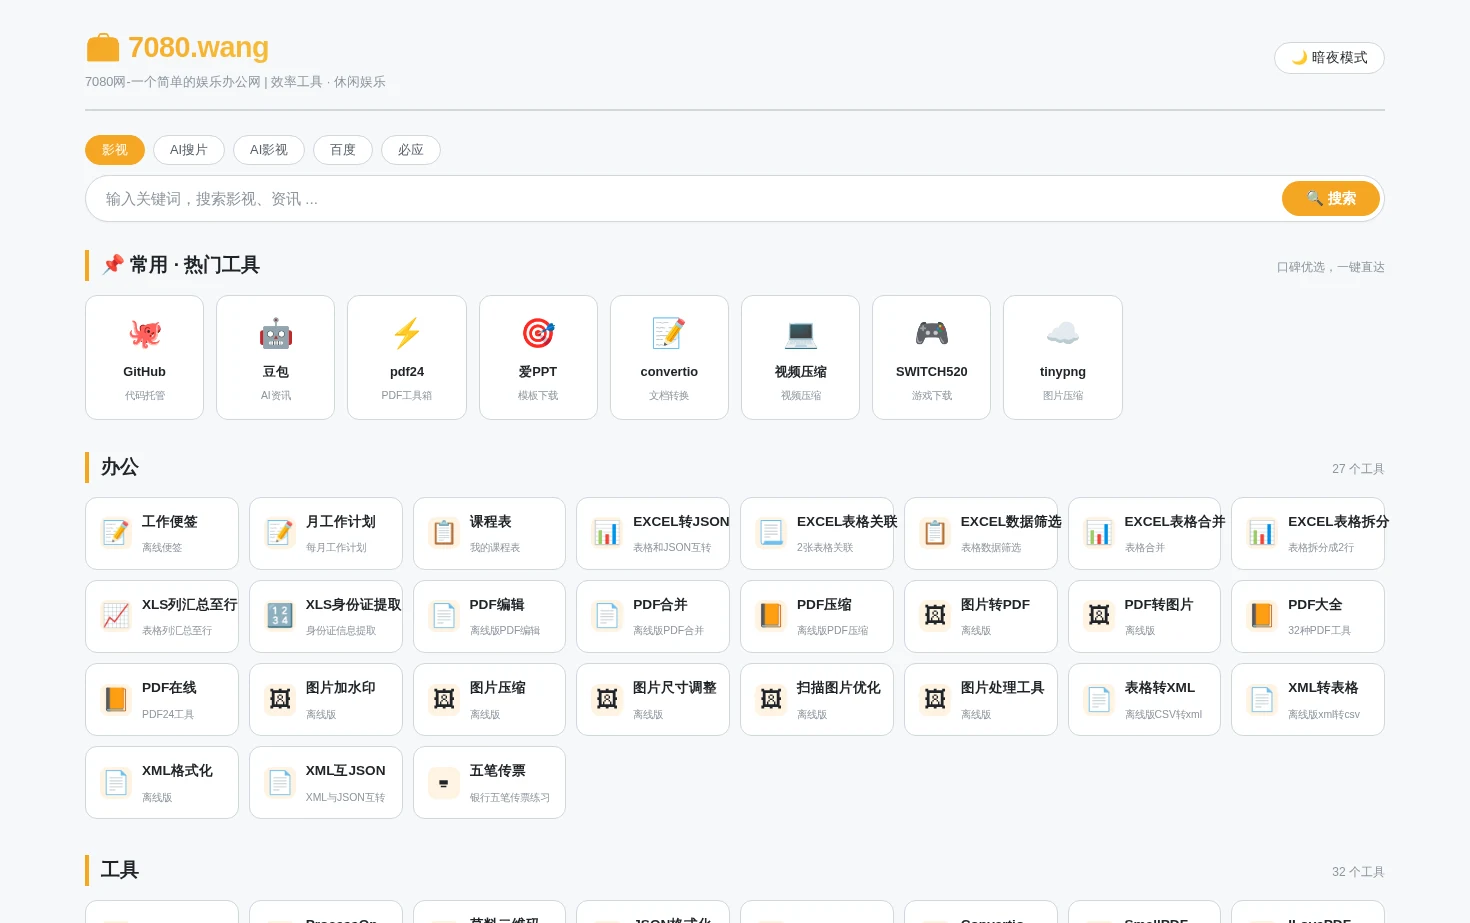Click the orange 搜索 button
The height and width of the screenshot is (923, 1470).
1331,199
